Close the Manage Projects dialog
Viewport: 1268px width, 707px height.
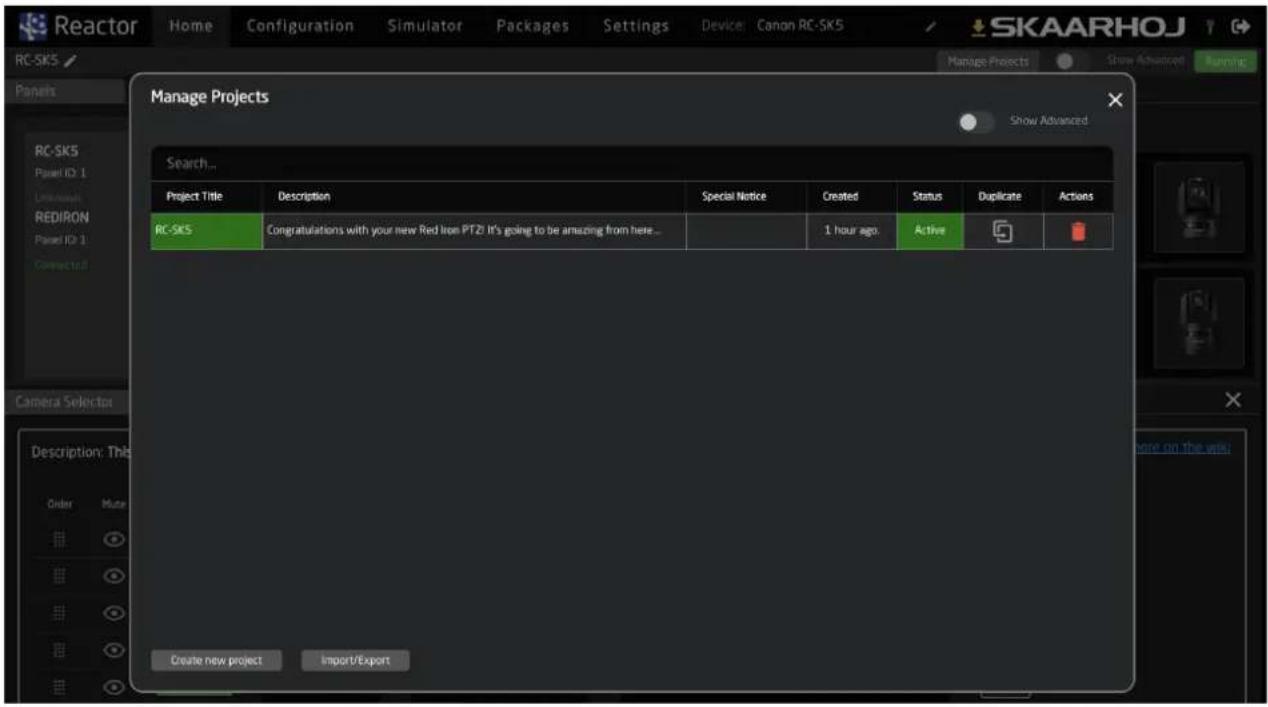click(x=1116, y=100)
